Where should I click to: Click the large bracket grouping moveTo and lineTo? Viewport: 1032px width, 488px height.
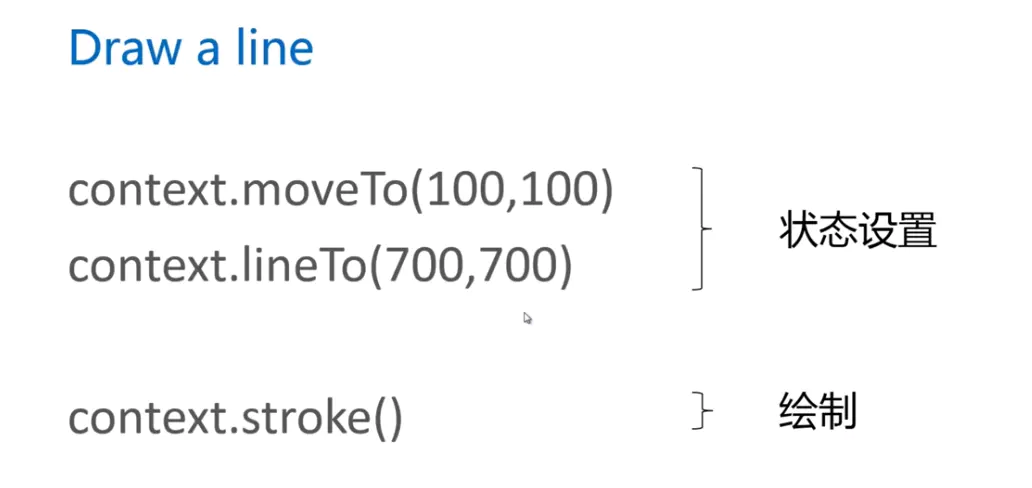click(x=702, y=229)
